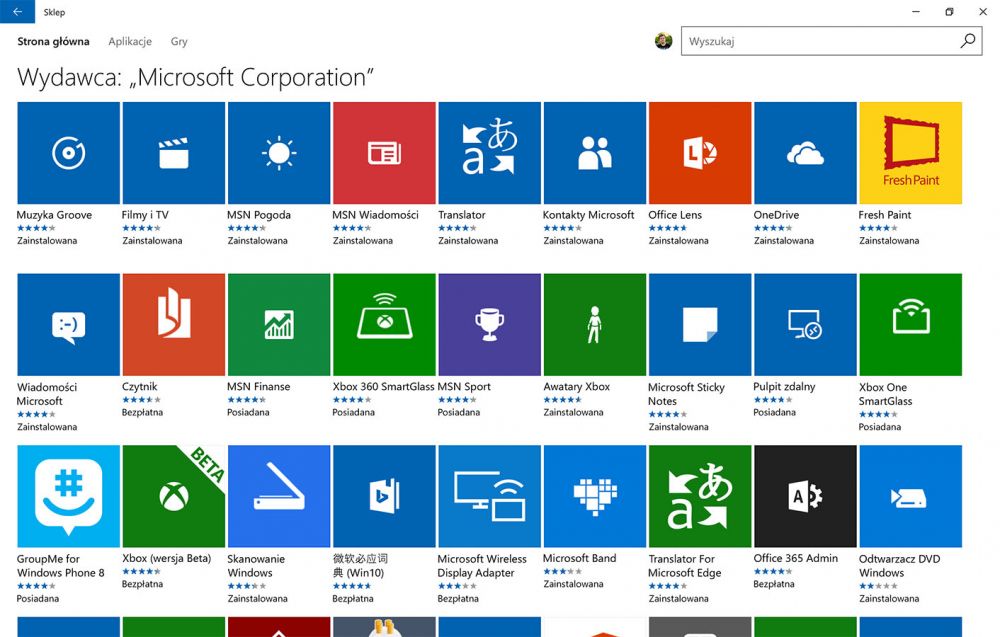Open the GroupMe for Windows Phone 8 tile
Viewport: 1000px width, 637px height.
pyautogui.click(x=68, y=496)
